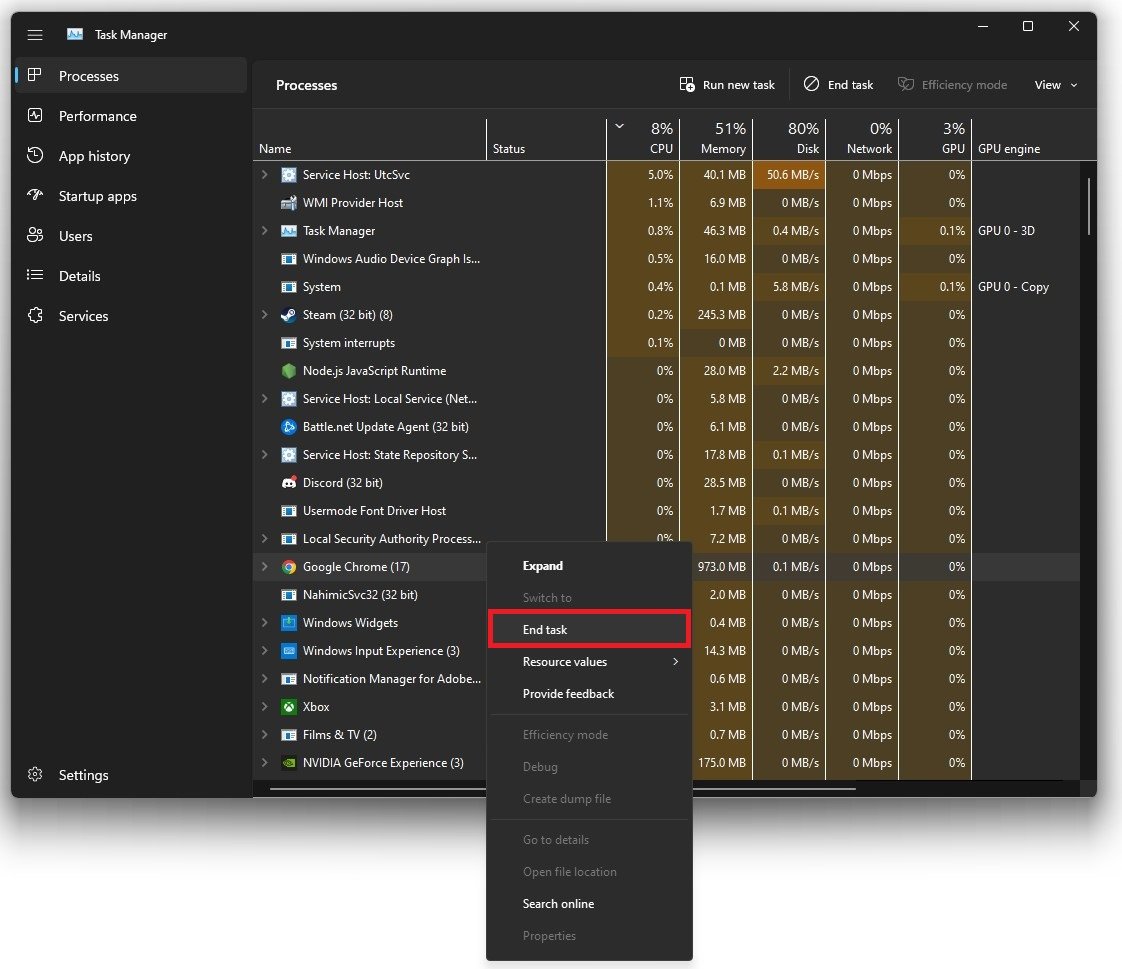Image resolution: width=1122 pixels, height=969 pixels.
Task: Expand the Service Host: UtcSvc row
Action: pyautogui.click(x=265, y=175)
